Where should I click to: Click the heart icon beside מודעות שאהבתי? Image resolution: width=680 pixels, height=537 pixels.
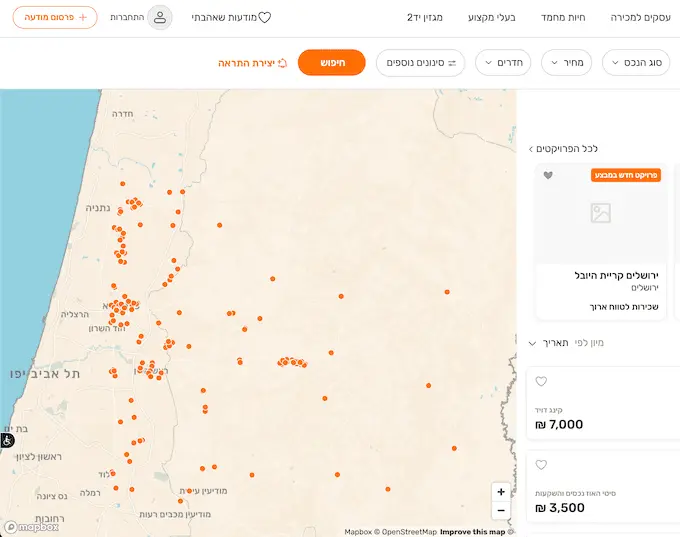coord(265,17)
